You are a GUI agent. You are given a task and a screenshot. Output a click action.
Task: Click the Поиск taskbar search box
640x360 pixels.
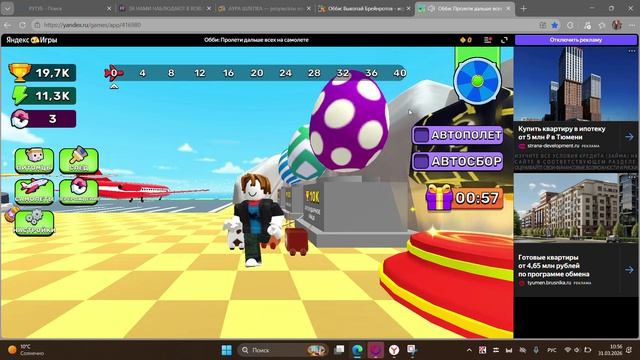282,350
